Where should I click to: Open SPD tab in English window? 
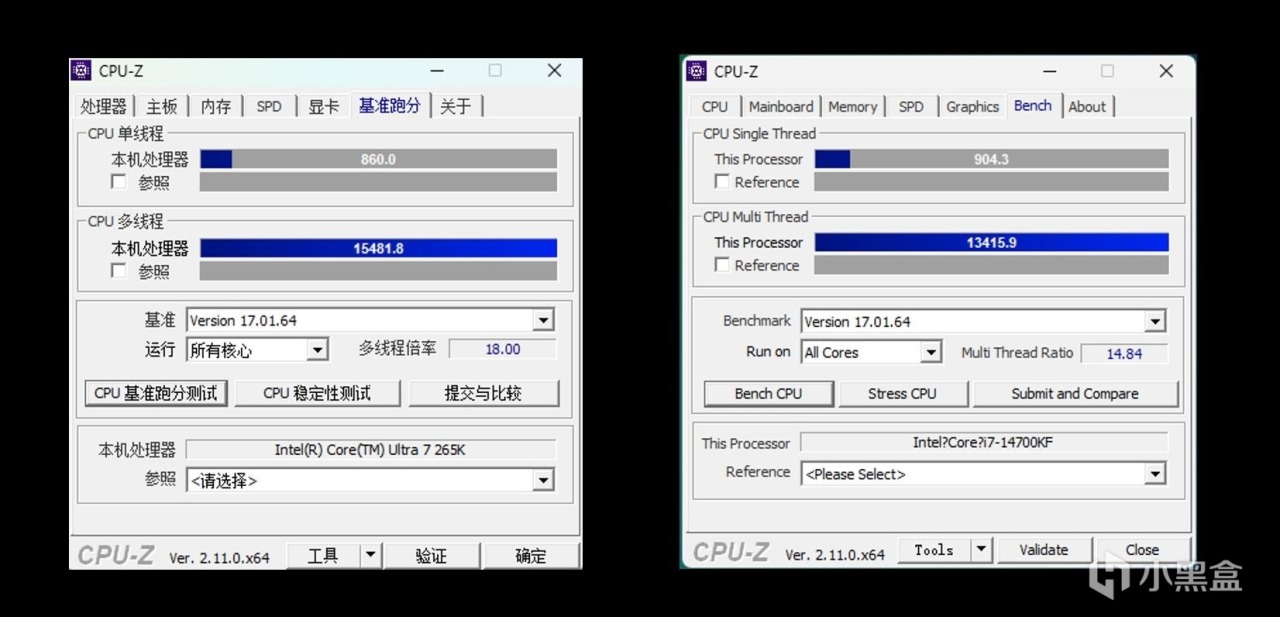pyautogui.click(x=911, y=107)
